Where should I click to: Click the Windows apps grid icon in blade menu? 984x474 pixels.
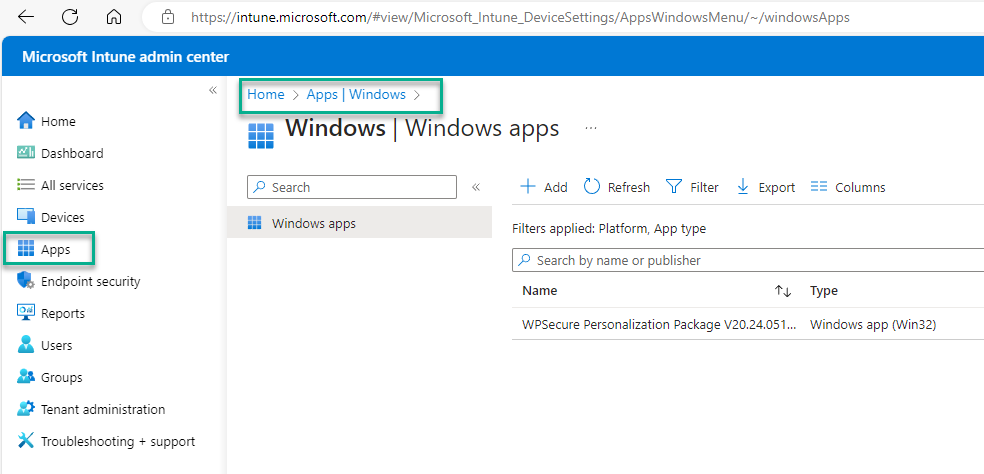click(x=255, y=223)
